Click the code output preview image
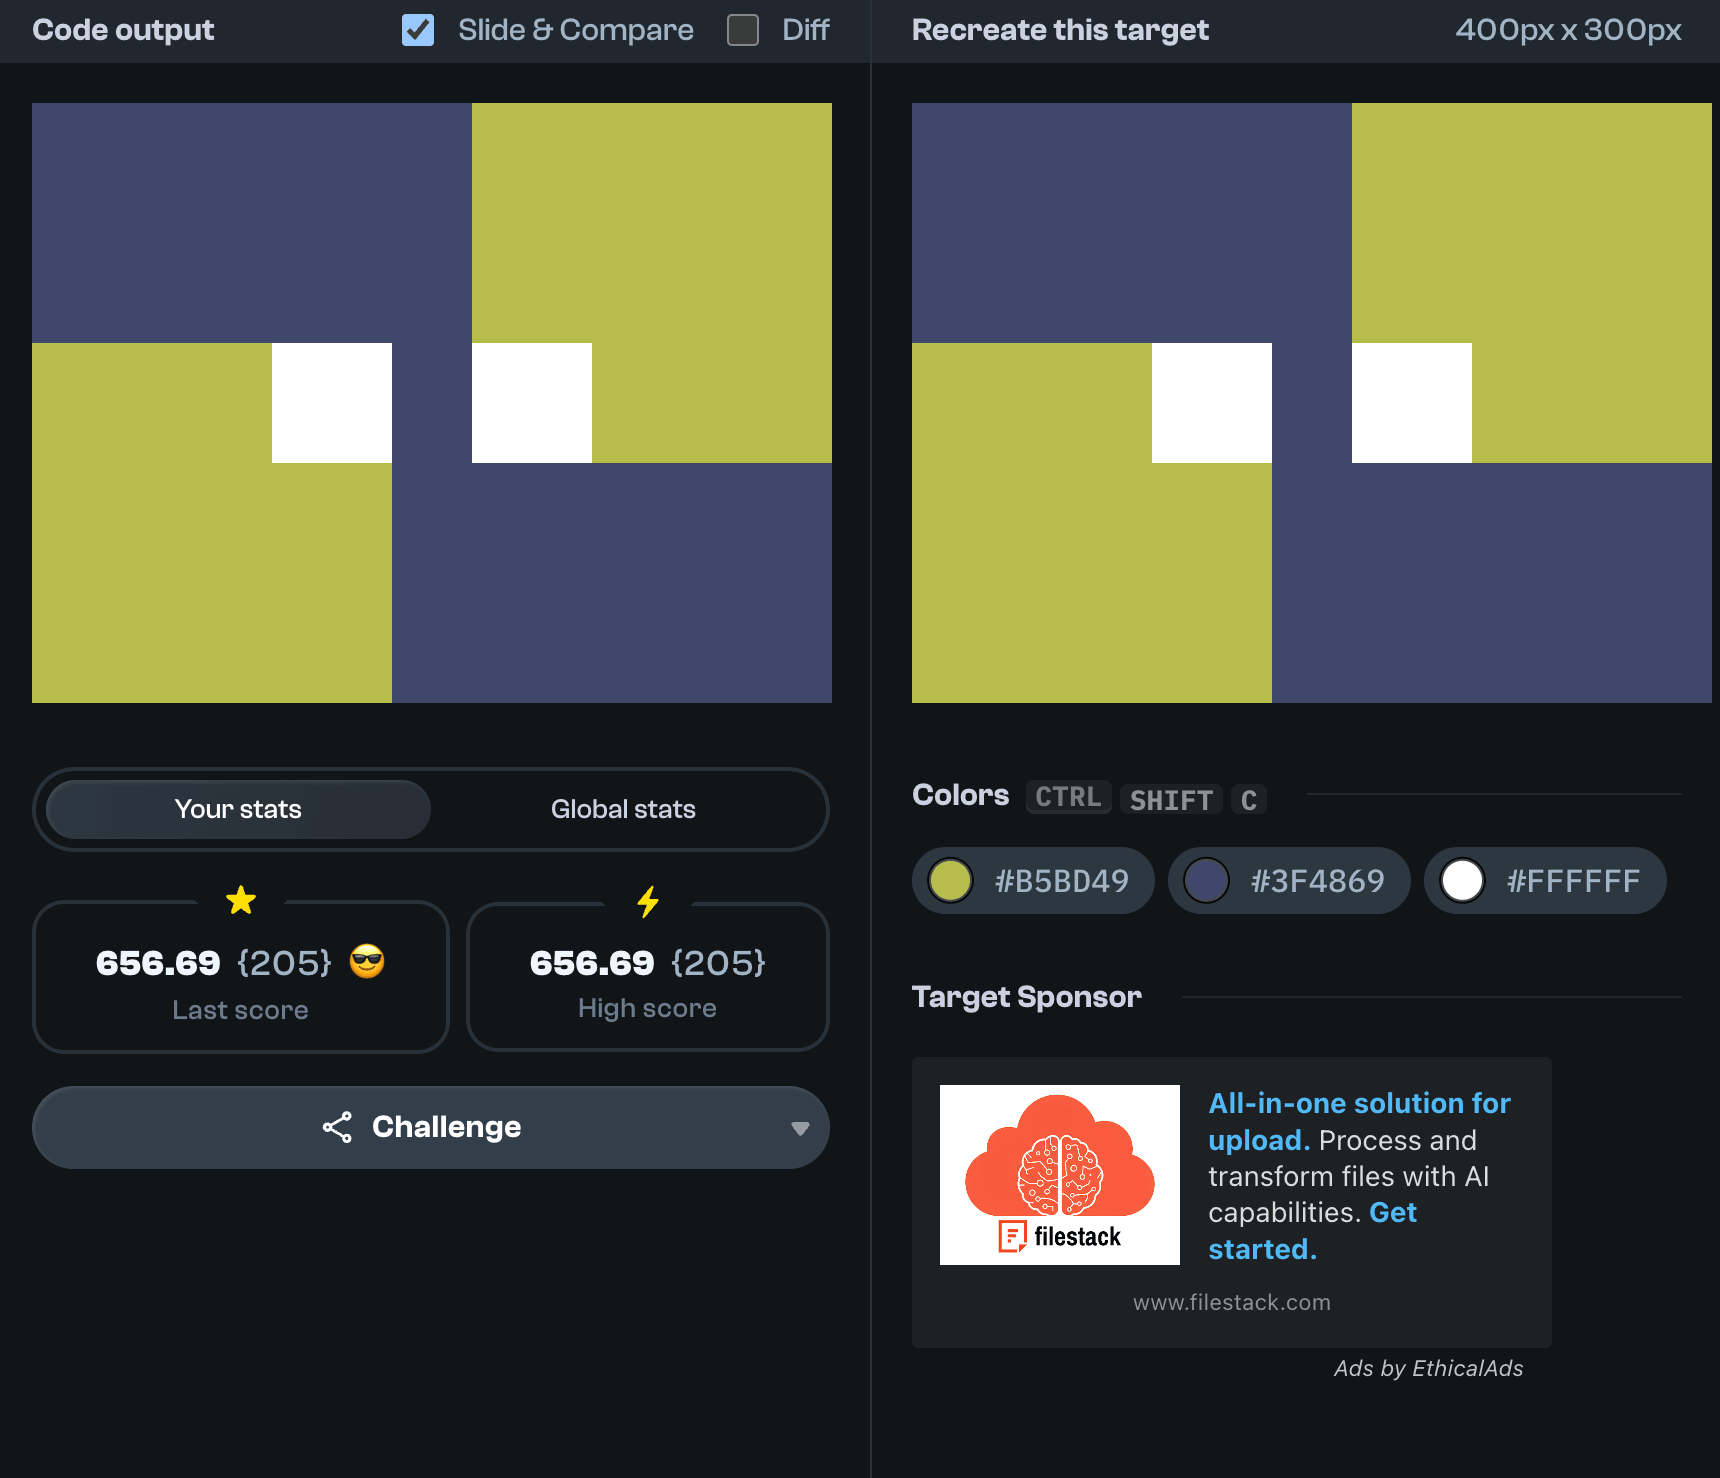Viewport: 1720px width, 1478px height. pos(432,403)
